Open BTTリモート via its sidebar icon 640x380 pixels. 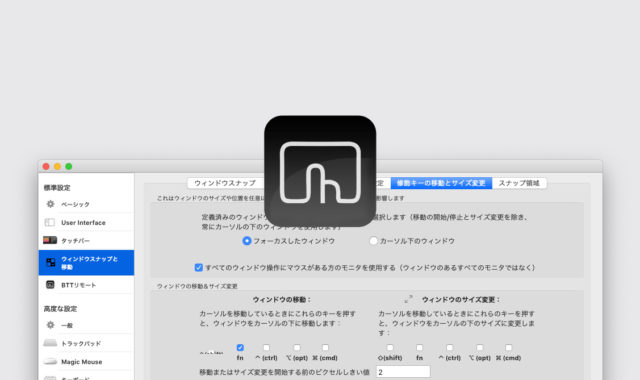coord(50,284)
